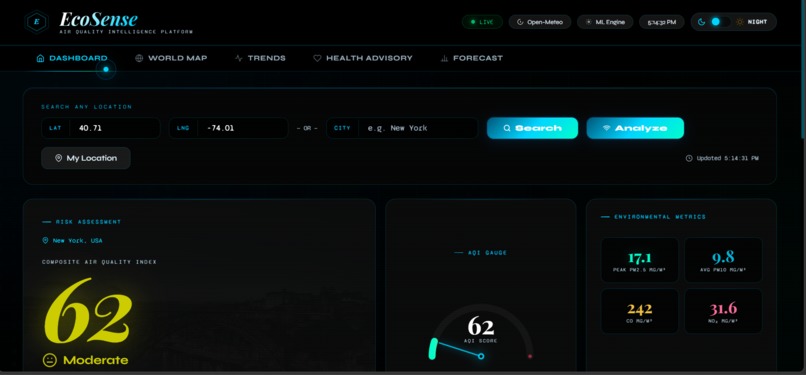
Task: Click the New York, USA location label
Action: pos(77,240)
